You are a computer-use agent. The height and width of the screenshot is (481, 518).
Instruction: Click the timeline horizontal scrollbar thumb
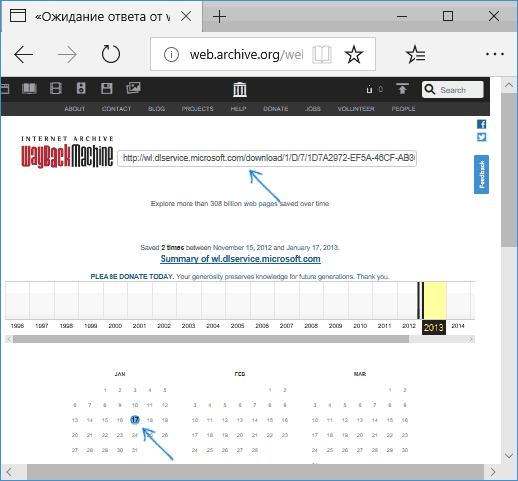(211, 339)
